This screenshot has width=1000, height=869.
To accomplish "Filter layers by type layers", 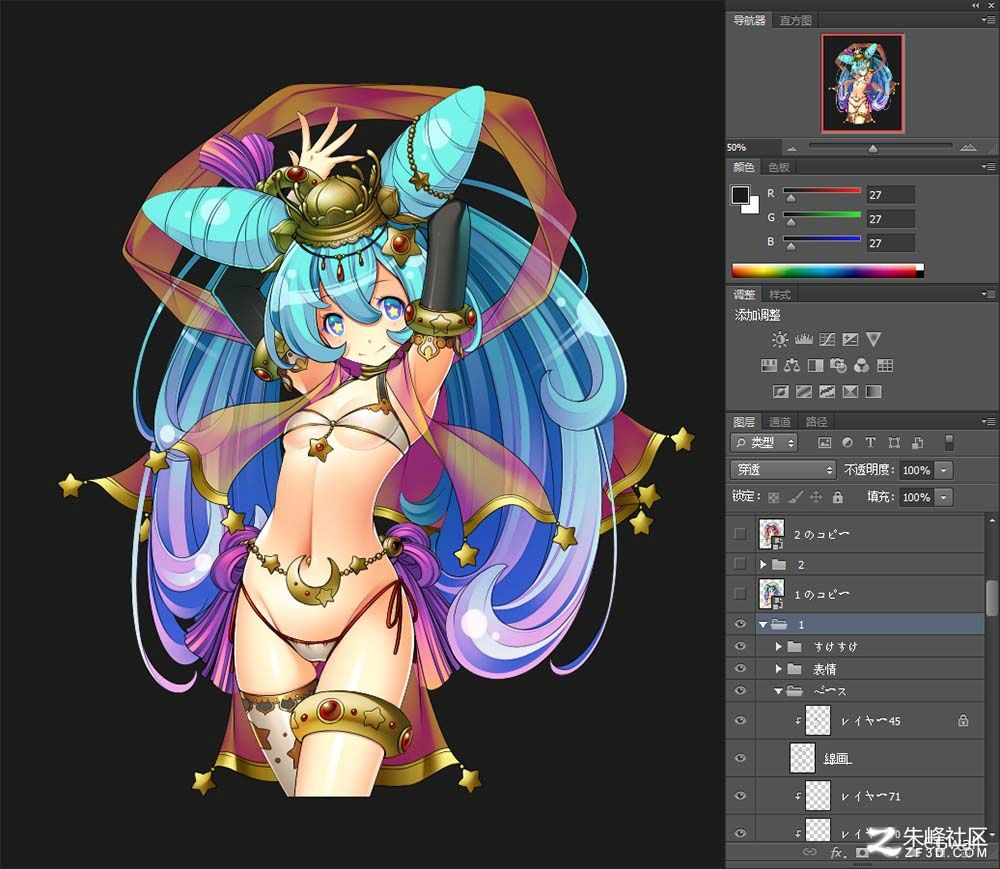I will click(871, 442).
